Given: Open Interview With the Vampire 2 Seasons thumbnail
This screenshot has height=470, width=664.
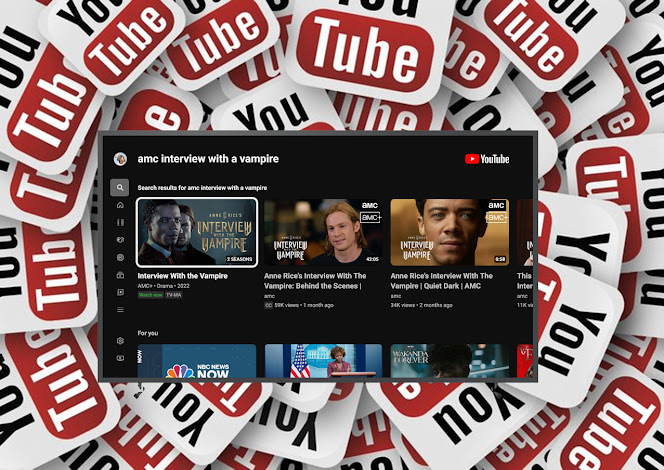Looking at the screenshot, I should [197, 232].
